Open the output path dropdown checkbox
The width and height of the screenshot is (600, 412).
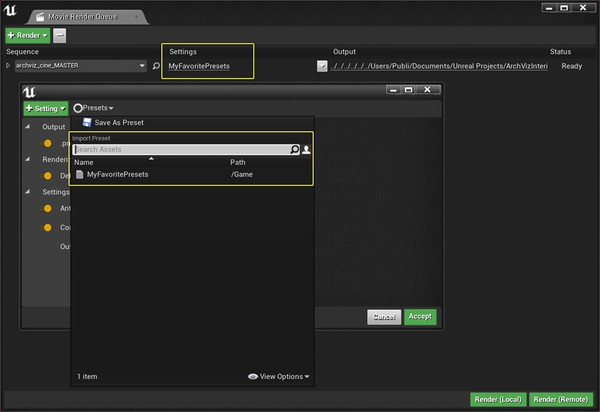322,66
